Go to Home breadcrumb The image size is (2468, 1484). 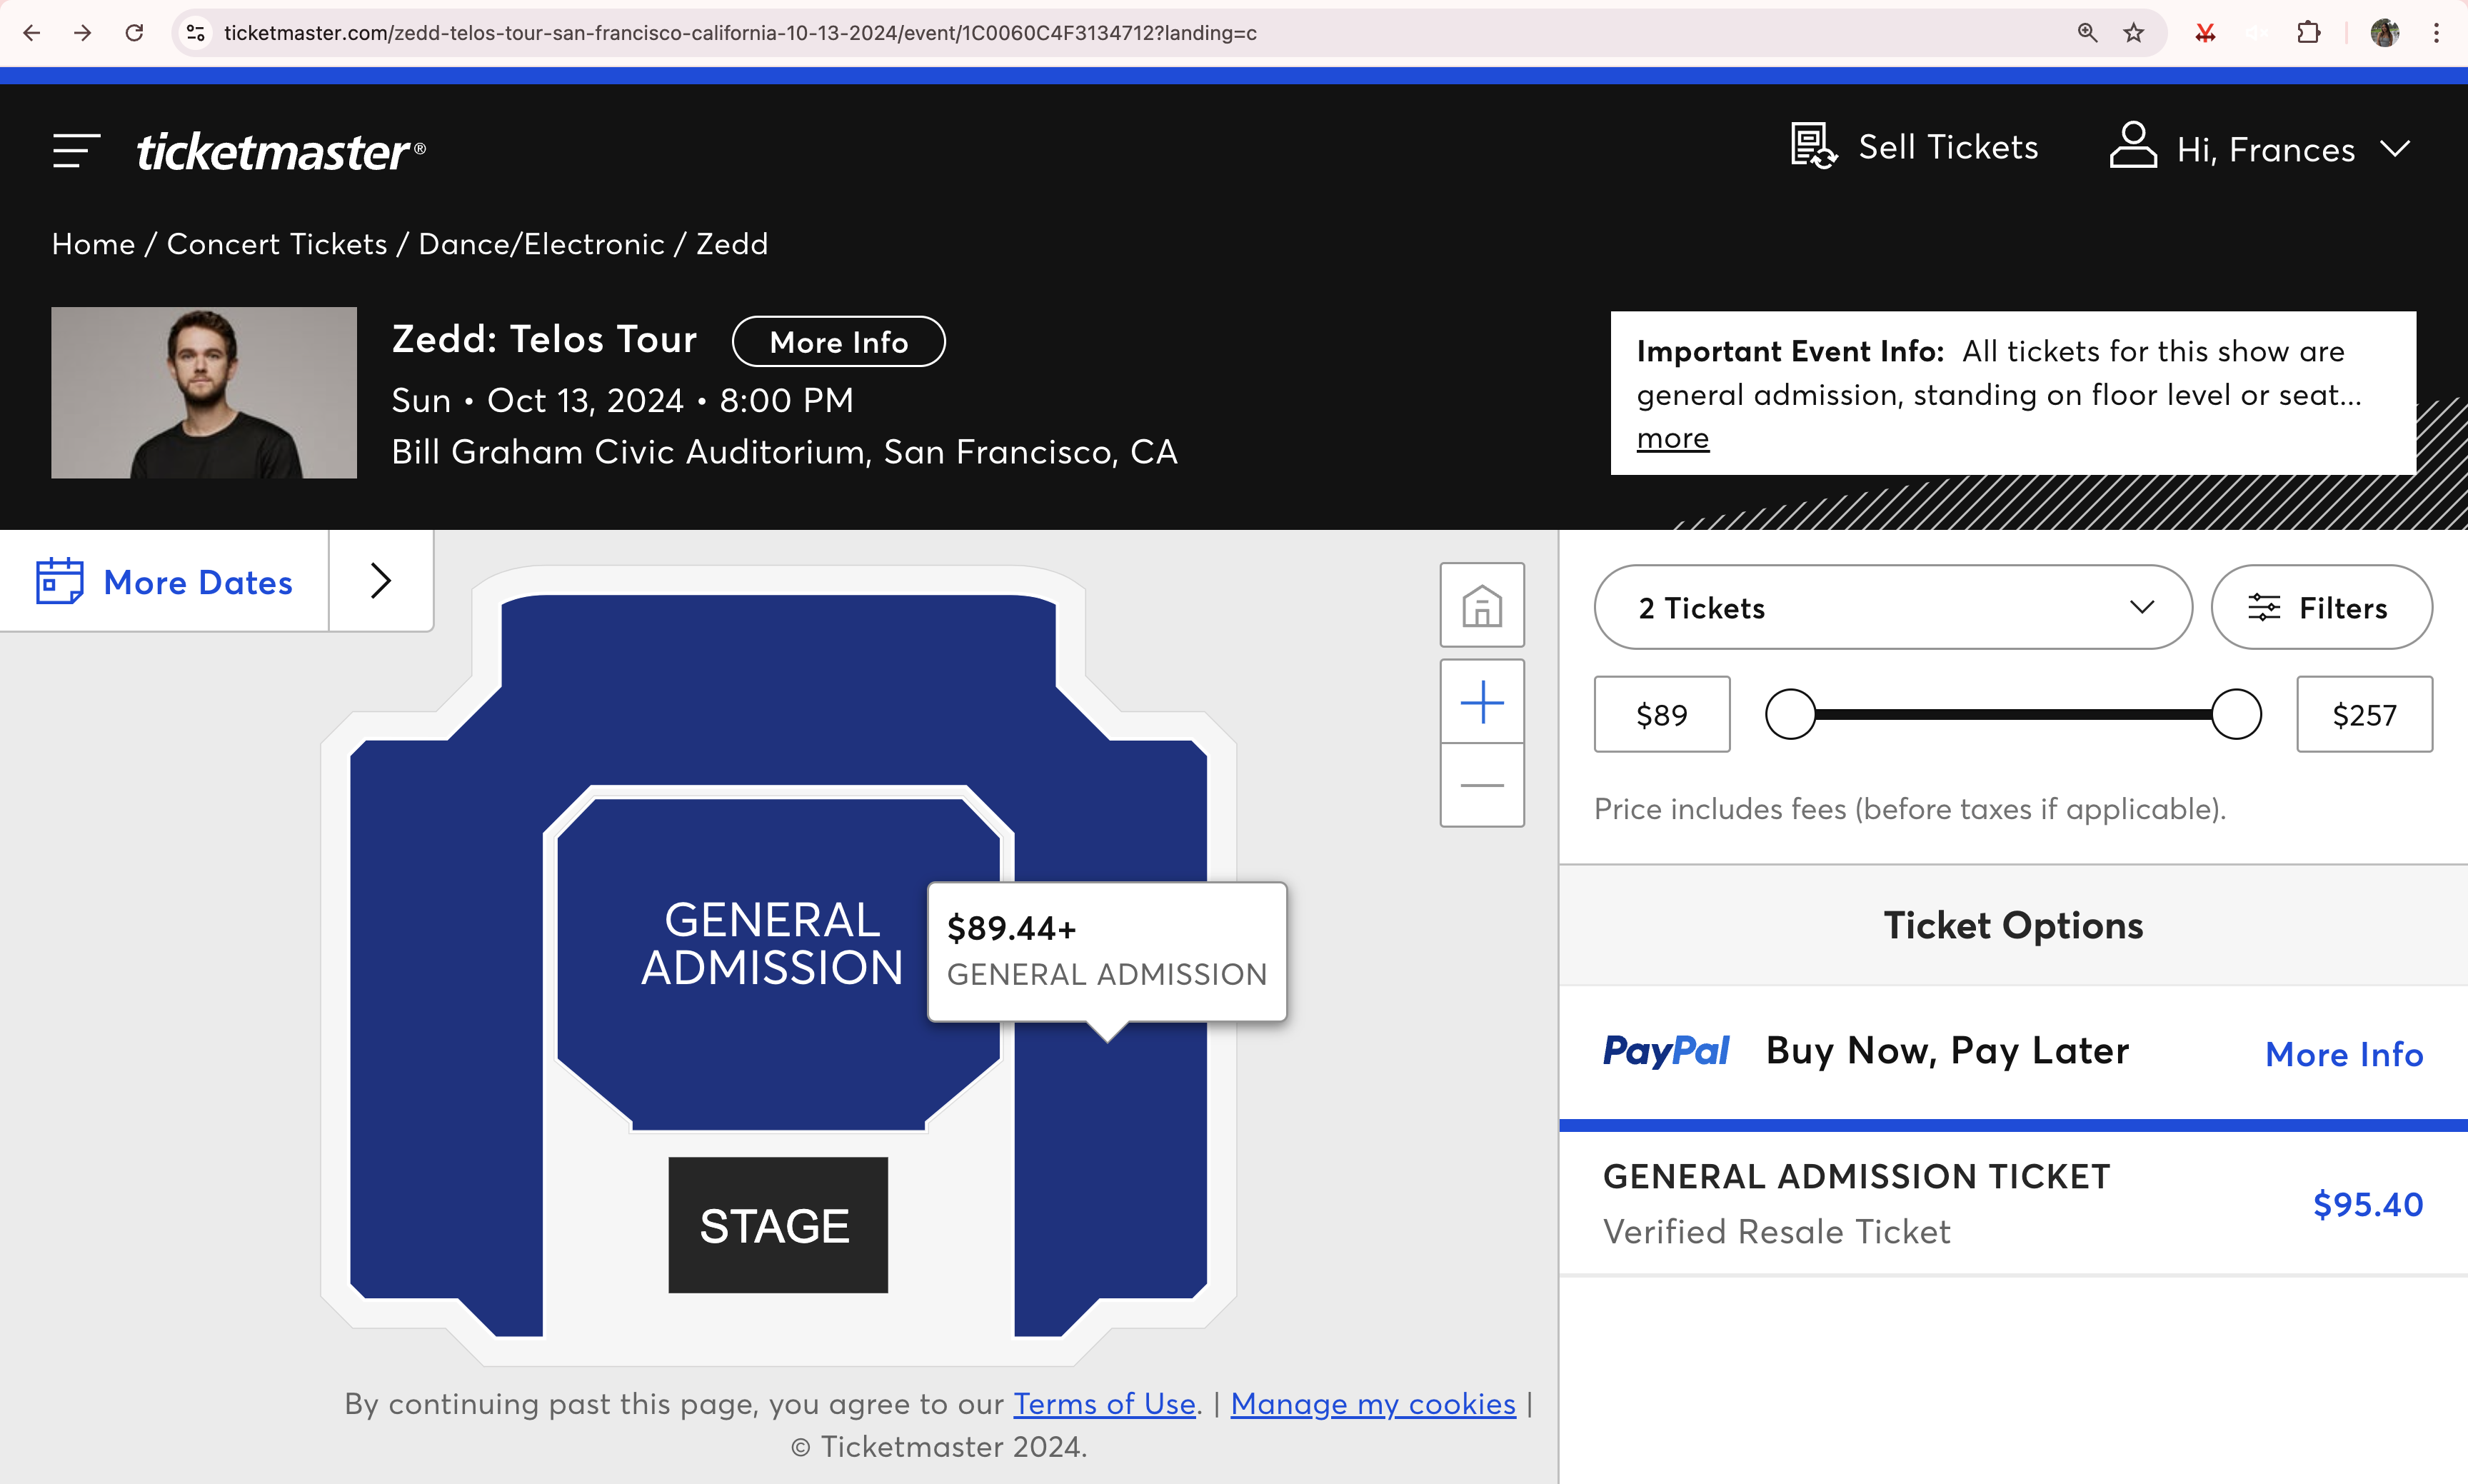click(x=93, y=244)
